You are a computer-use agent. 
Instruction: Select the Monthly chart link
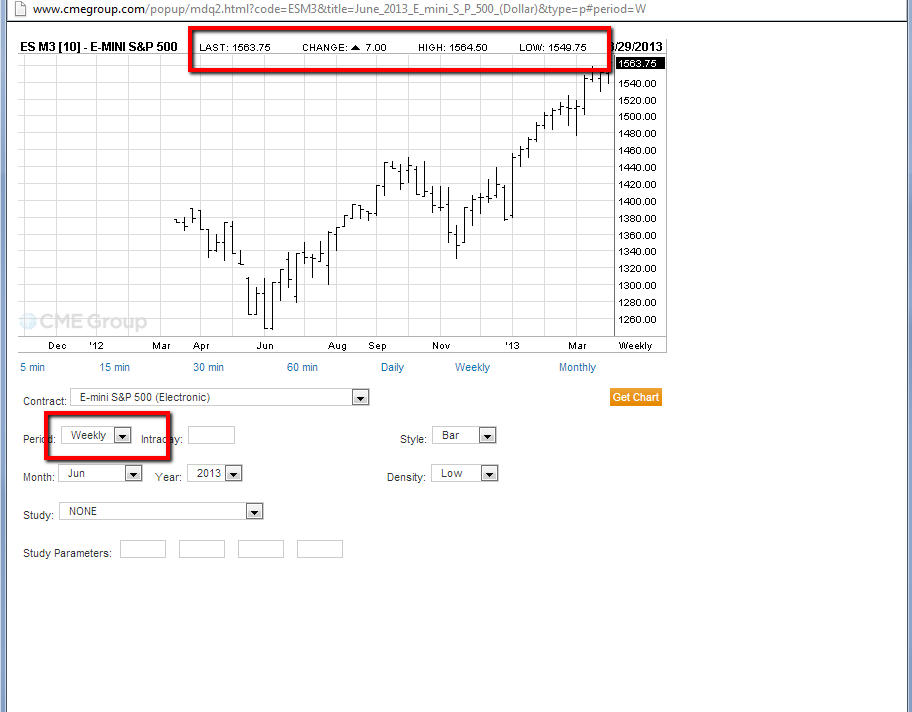[578, 367]
